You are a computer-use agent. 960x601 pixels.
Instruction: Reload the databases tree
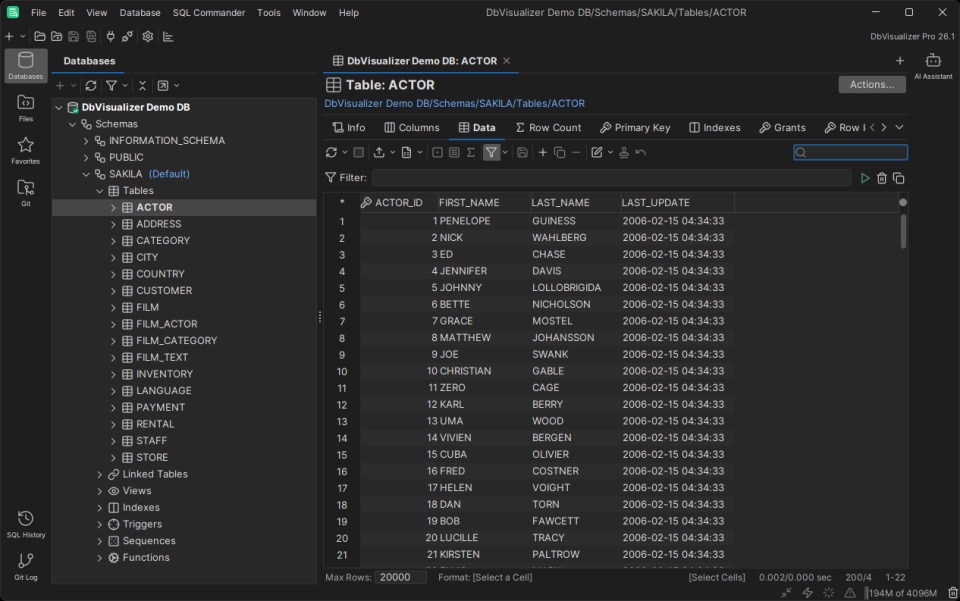click(x=91, y=86)
